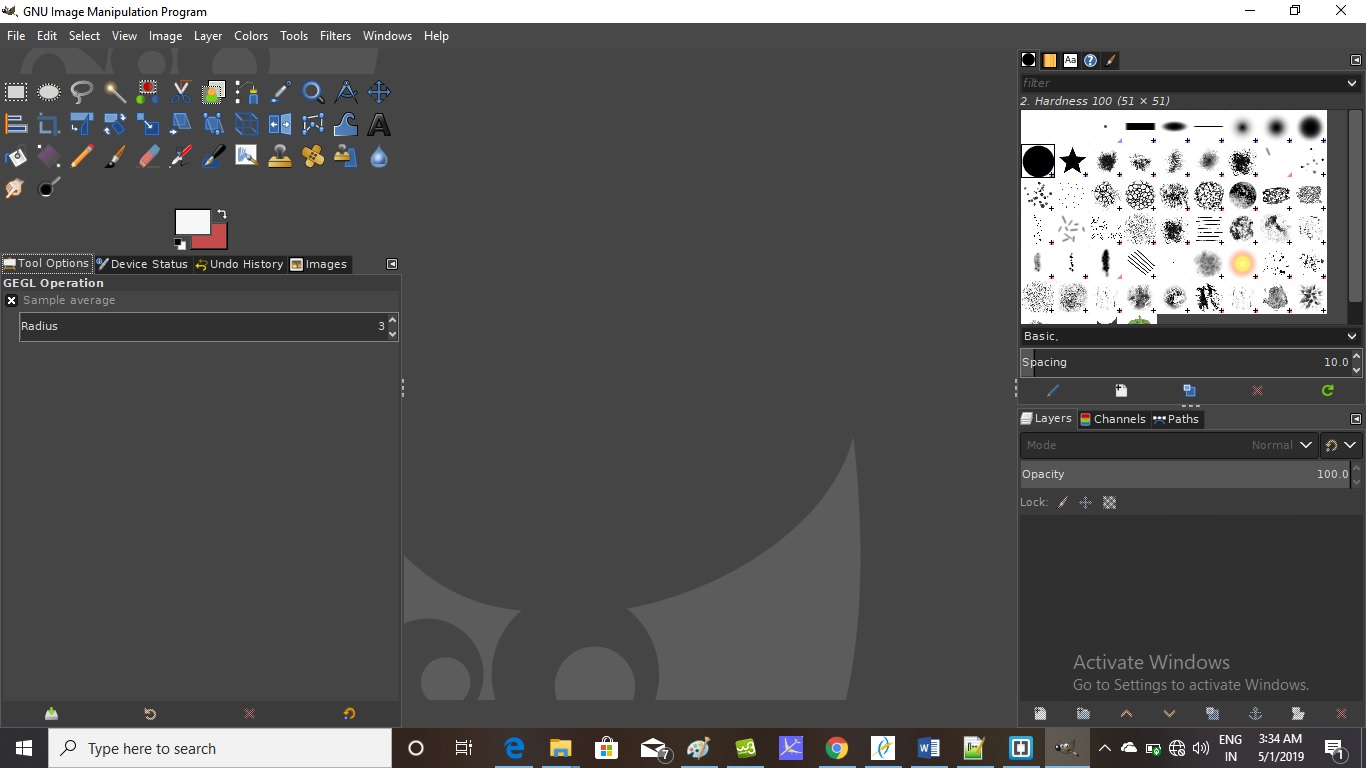Open the Brushes dock tab configuration menu

1357,60
